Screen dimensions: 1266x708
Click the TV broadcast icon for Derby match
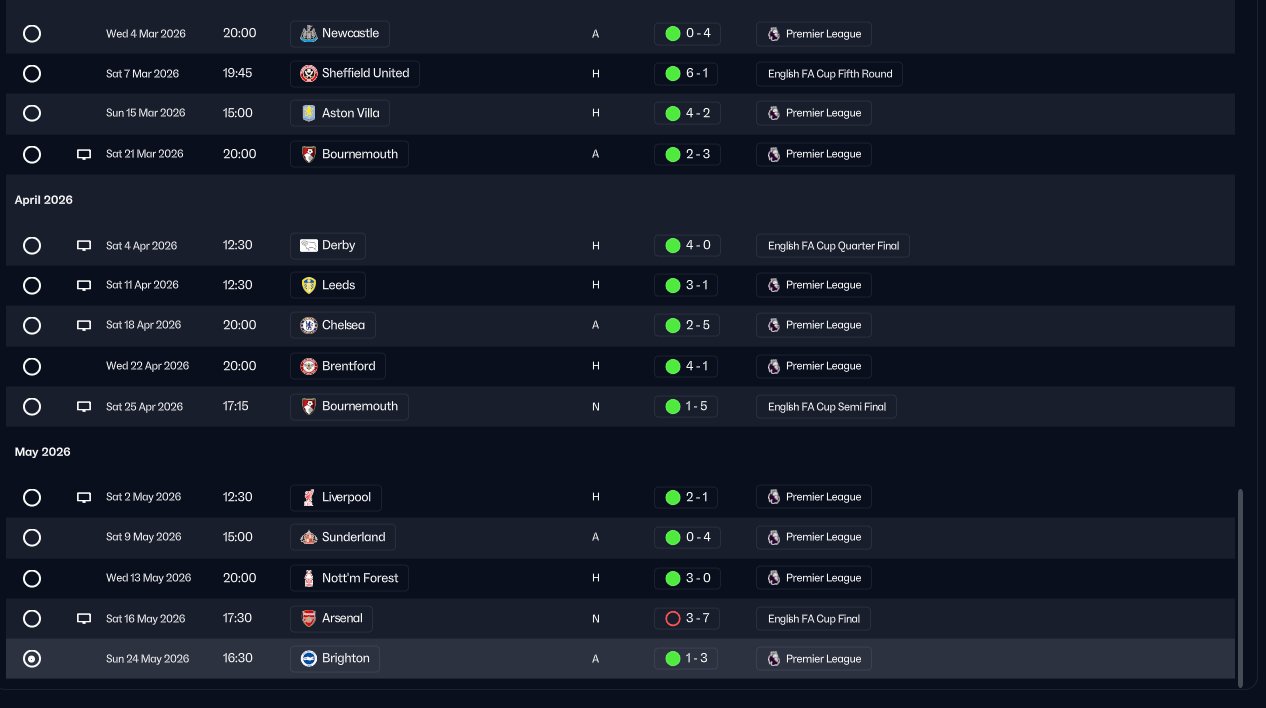point(84,246)
